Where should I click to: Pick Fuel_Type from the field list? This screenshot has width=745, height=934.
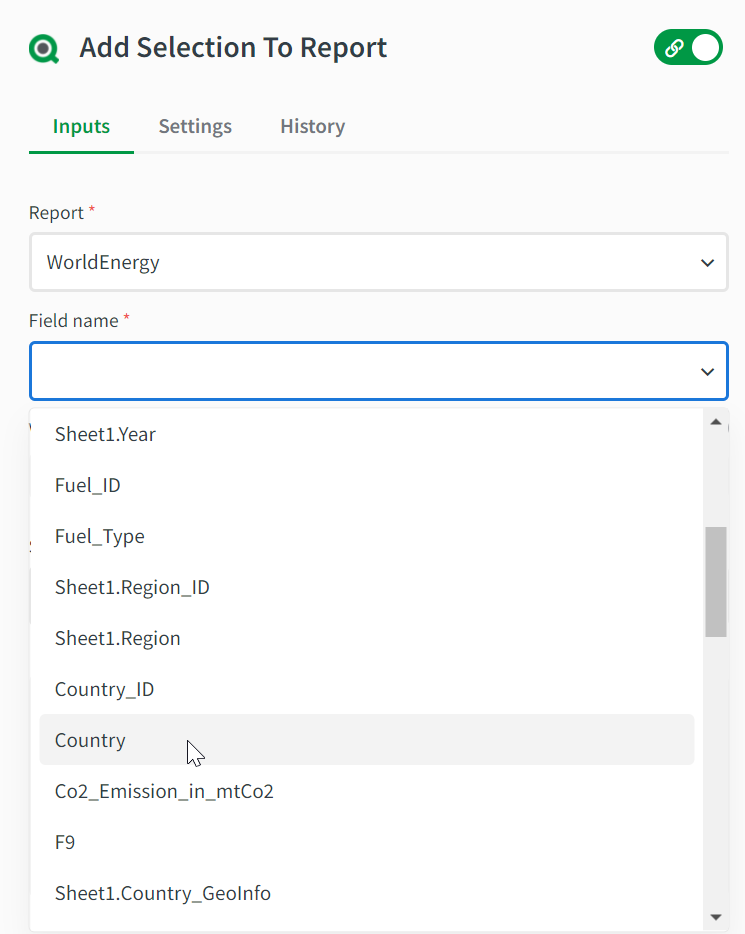(100, 536)
